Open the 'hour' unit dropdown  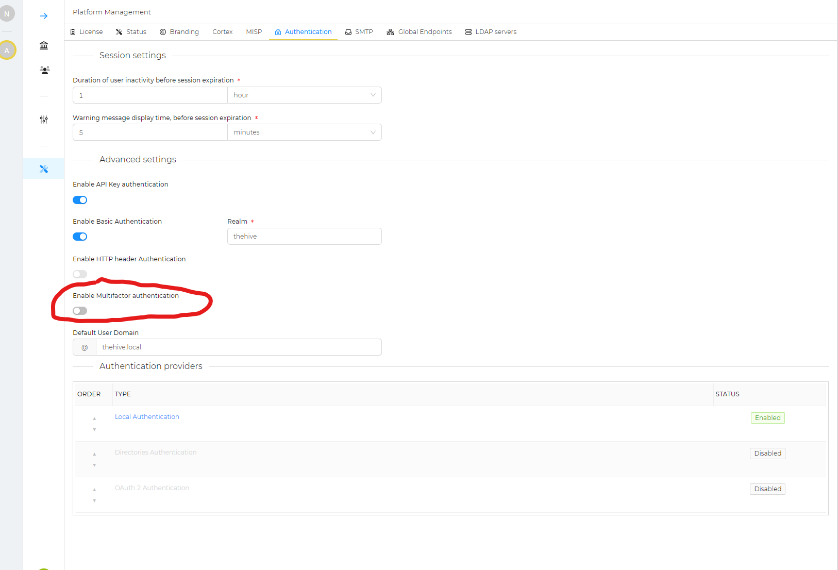pyautogui.click(x=304, y=95)
